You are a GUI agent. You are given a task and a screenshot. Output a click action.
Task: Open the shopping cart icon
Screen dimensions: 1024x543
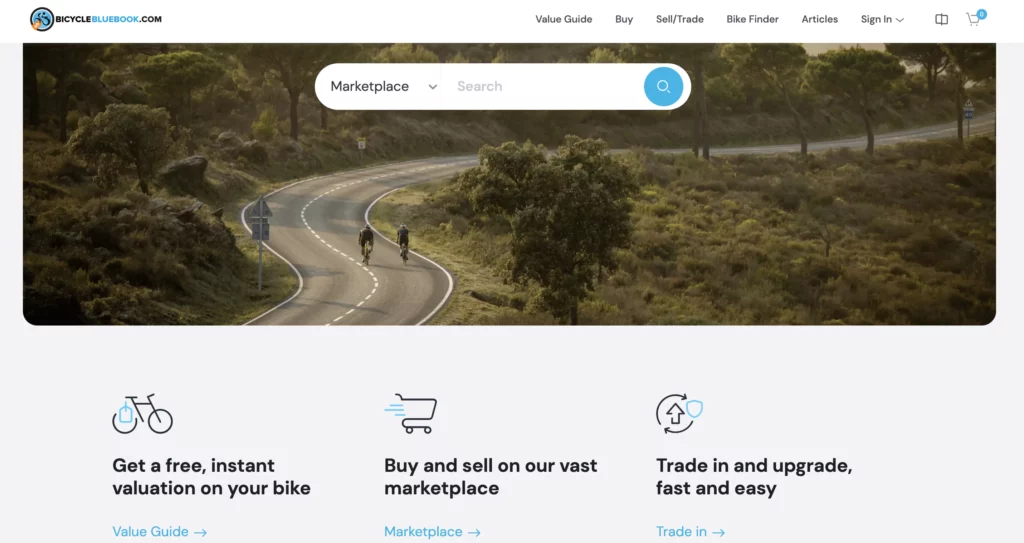[973, 20]
